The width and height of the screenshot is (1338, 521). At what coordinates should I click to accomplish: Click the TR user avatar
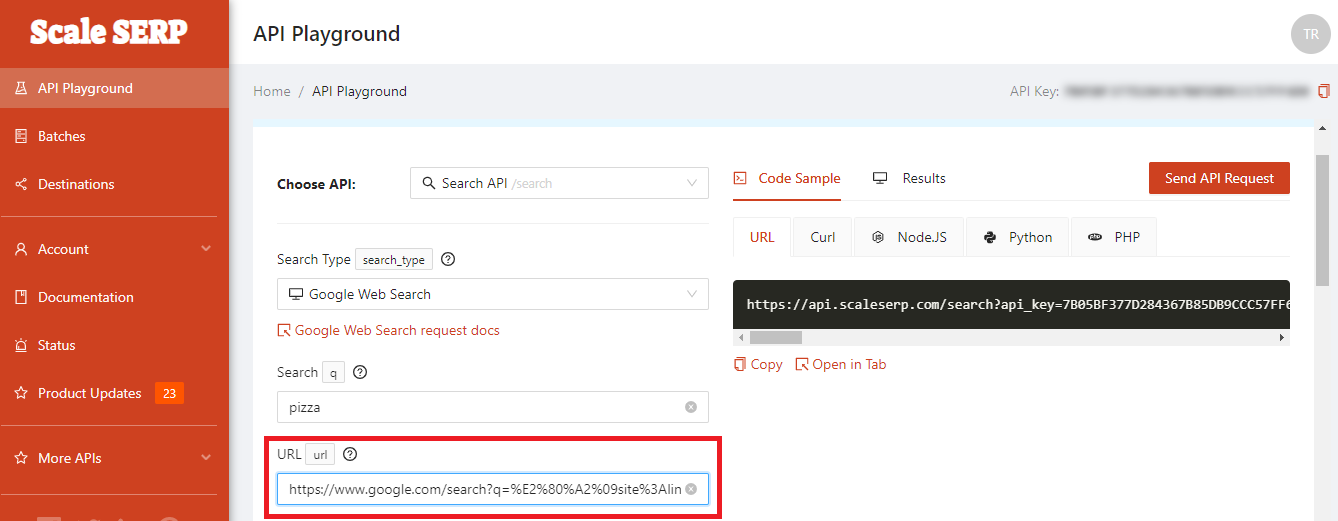1311,34
